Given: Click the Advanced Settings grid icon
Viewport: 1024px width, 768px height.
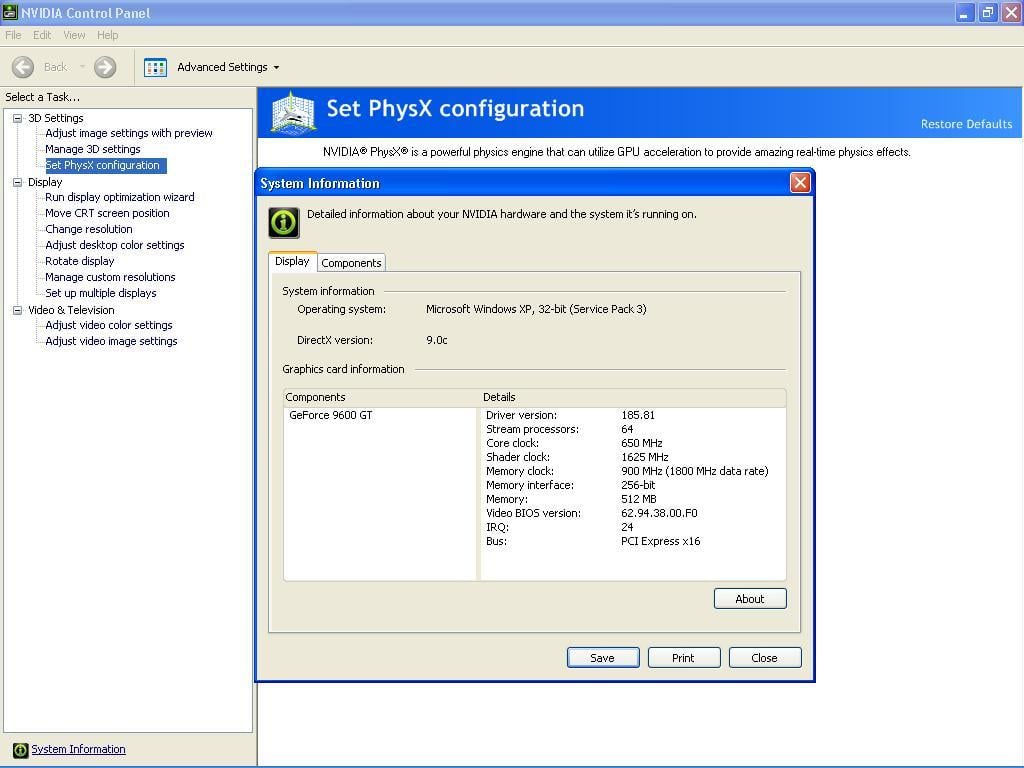Looking at the screenshot, I should coord(155,67).
